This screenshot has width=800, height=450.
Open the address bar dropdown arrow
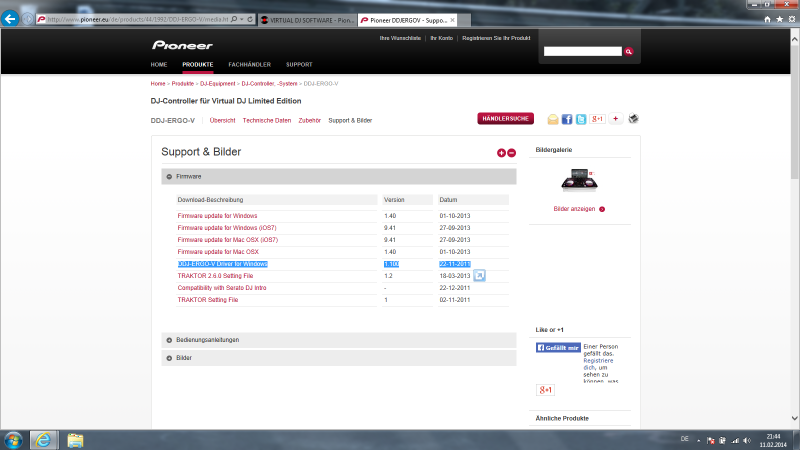pos(242,19)
